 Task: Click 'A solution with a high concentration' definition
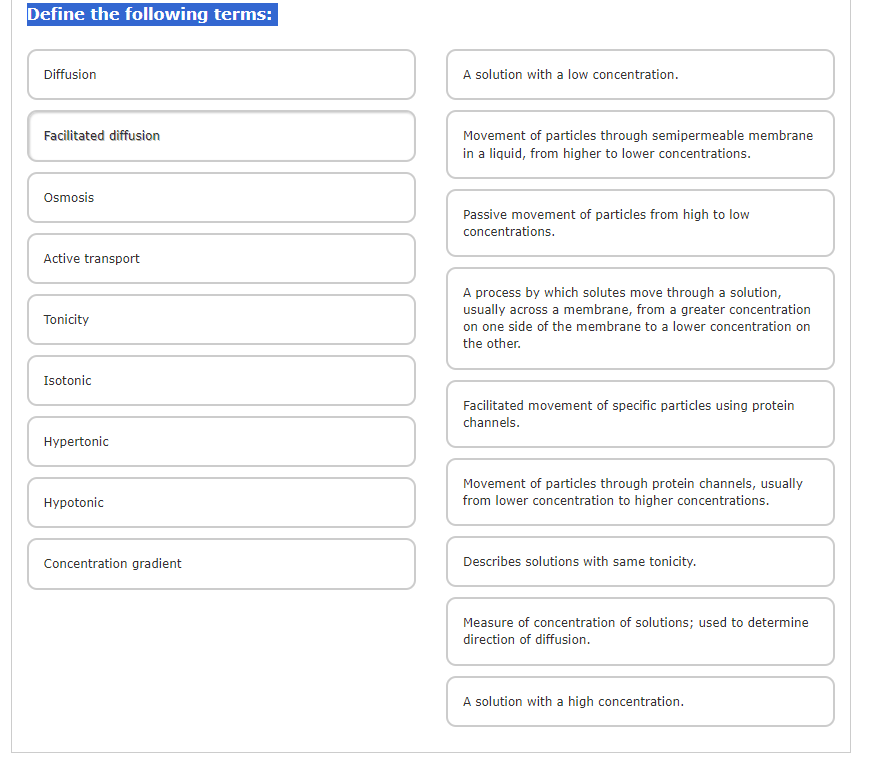coord(640,701)
